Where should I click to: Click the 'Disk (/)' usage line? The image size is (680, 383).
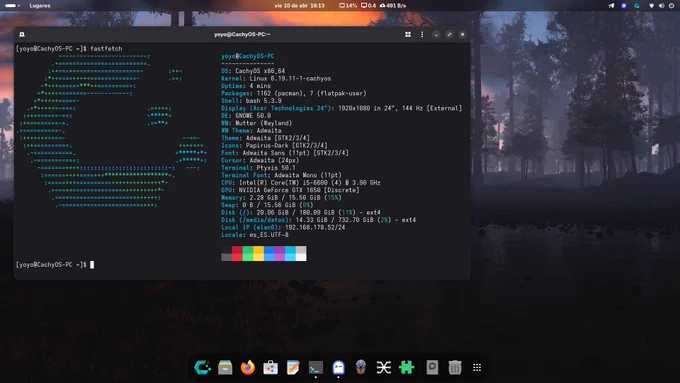click(301, 213)
